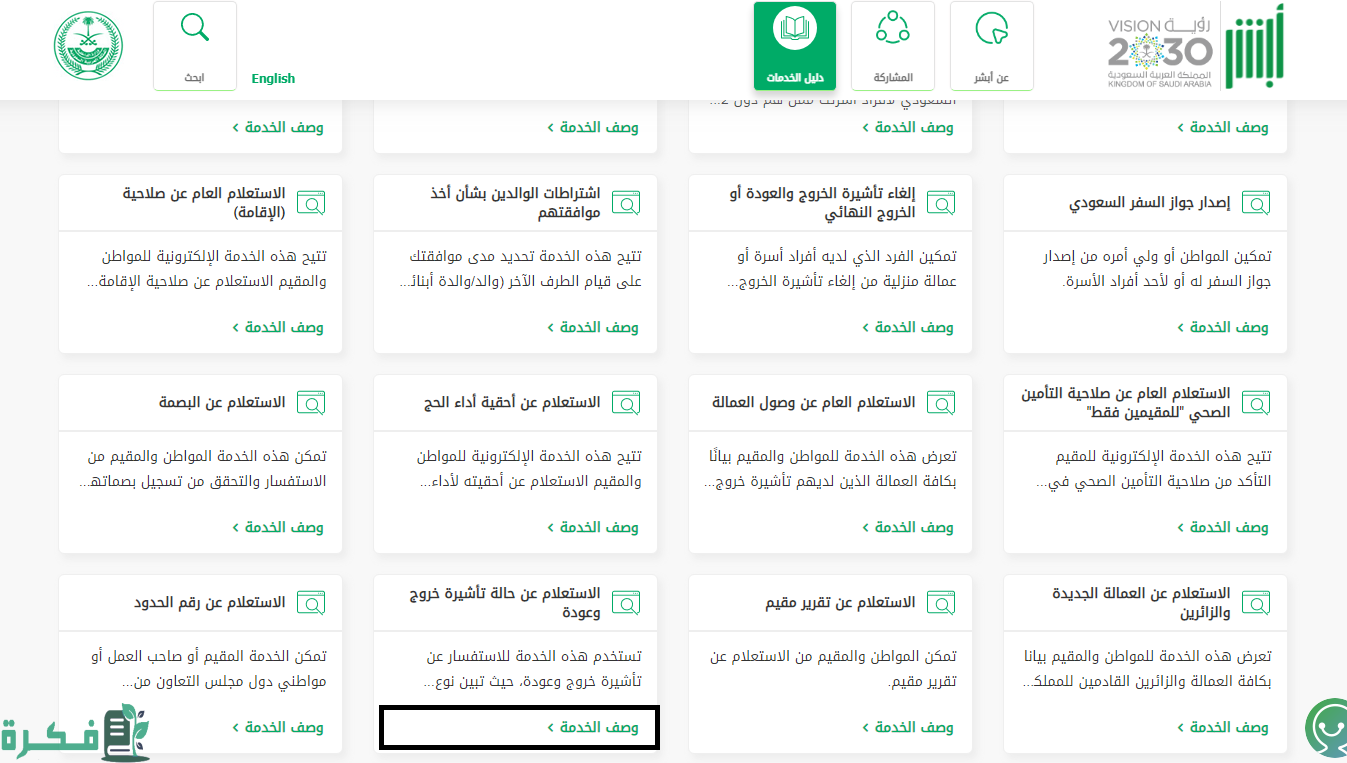Click the Absher logo
This screenshot has width=1347, height=763.
click(1255, 50)
